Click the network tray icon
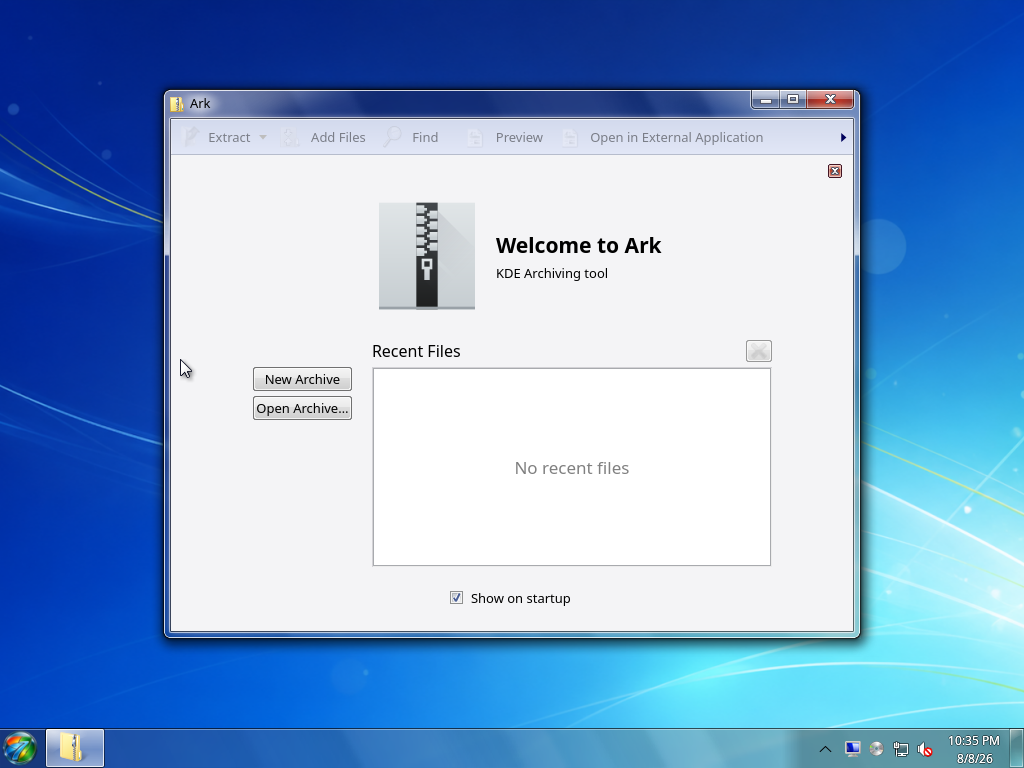This screenshot has width=1024, height=768. pos(901,749)
